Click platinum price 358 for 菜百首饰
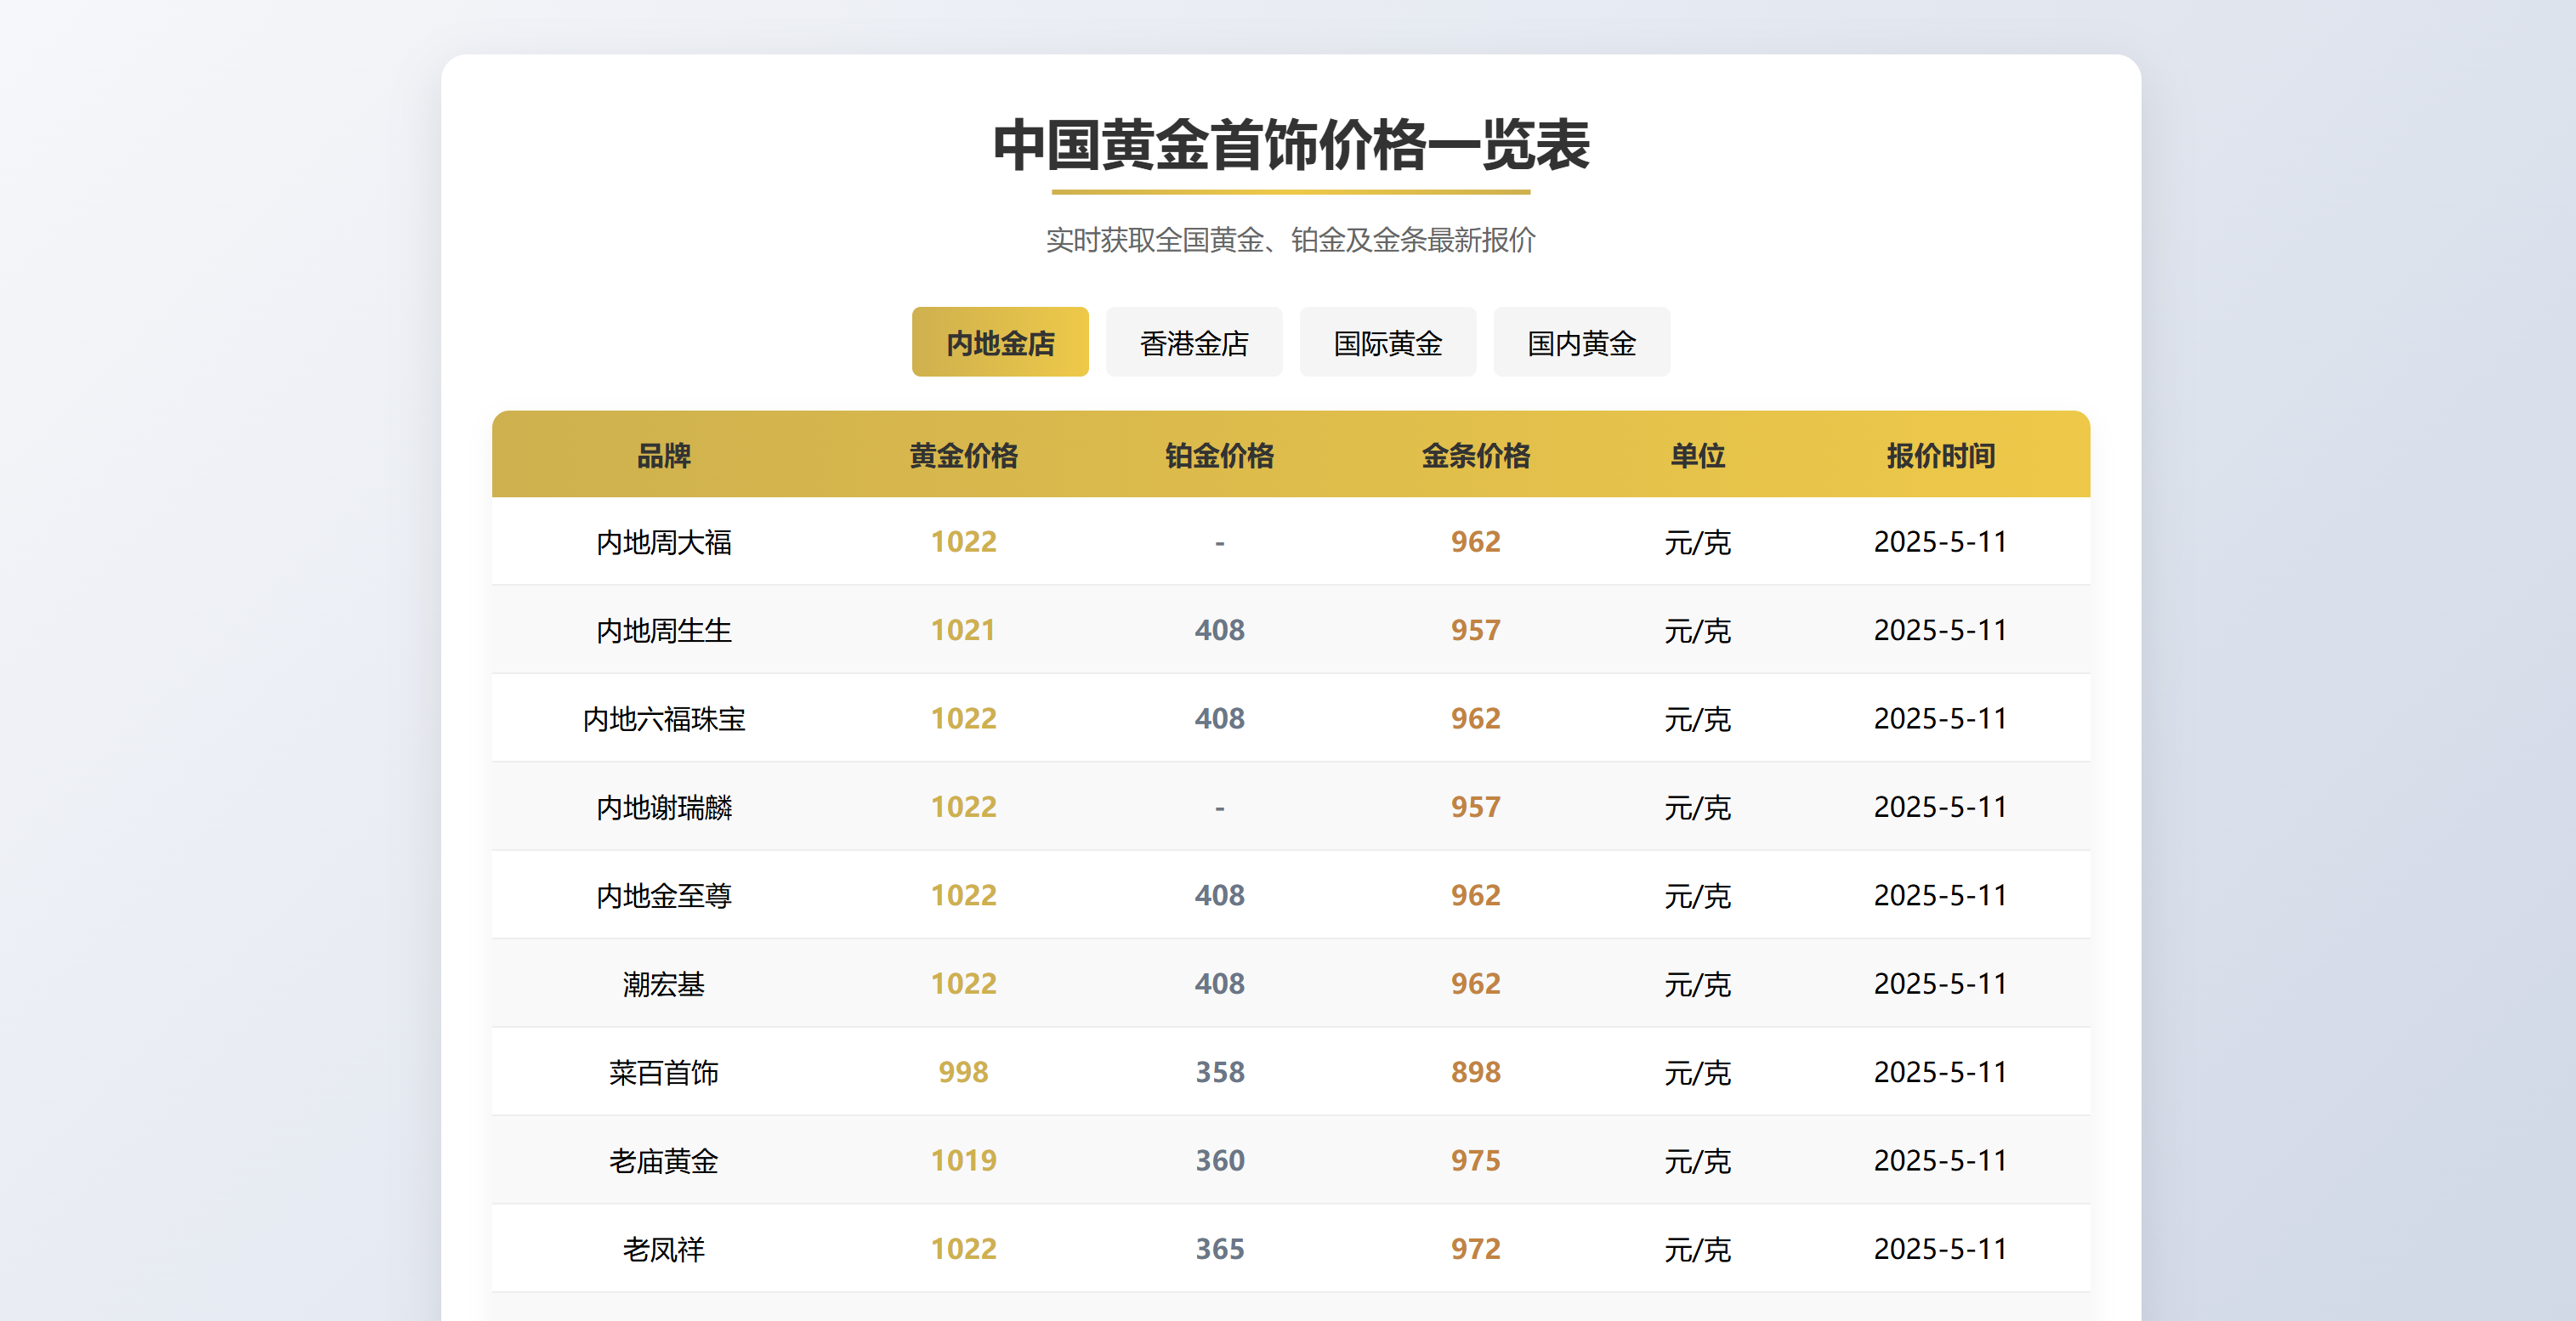 (1220, 1072)
